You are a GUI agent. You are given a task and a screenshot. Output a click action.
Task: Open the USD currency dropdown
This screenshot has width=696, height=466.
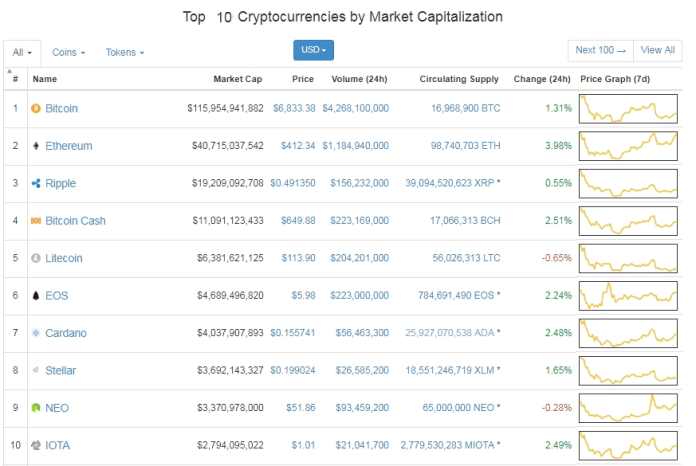[x=313, y=49]
